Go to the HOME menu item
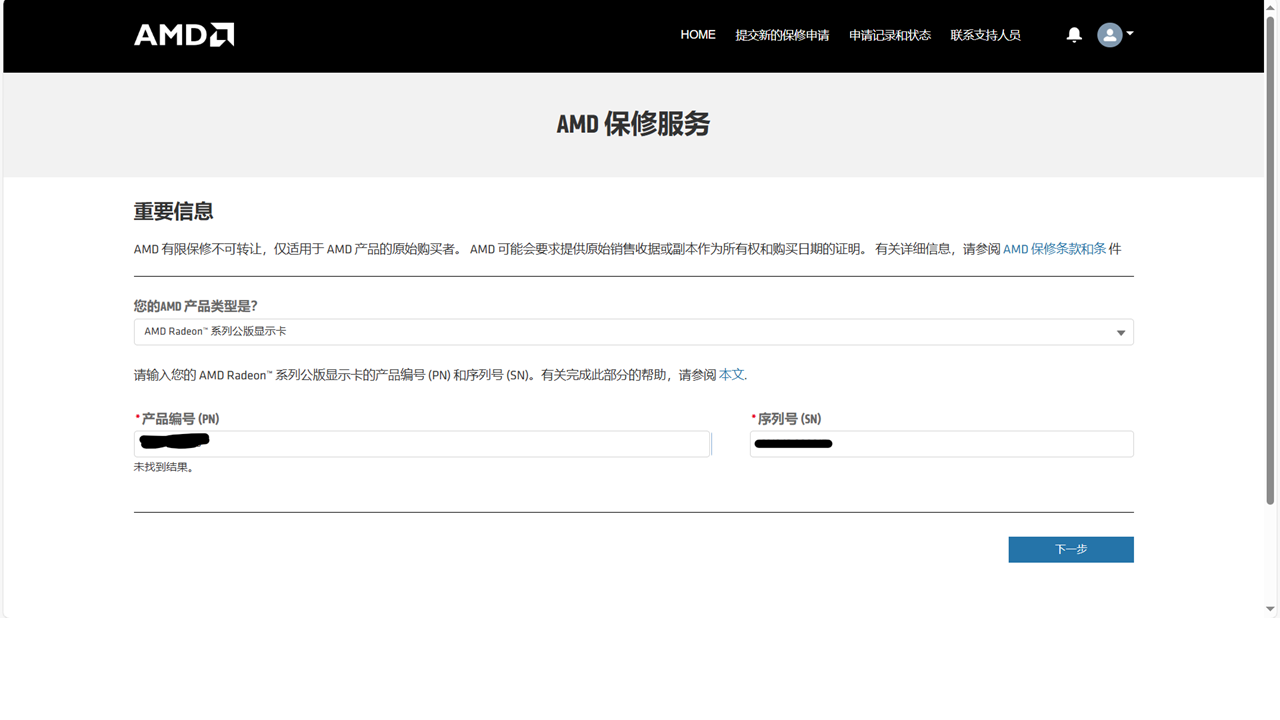 click(698, 35)
